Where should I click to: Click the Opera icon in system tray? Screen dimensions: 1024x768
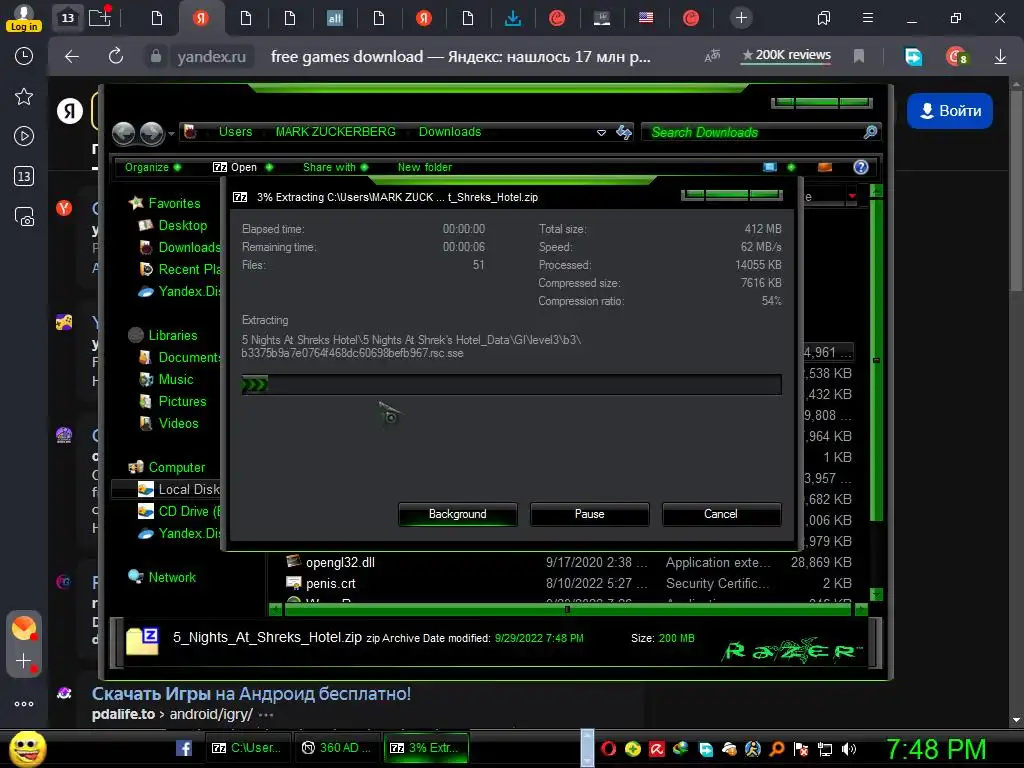click(x=608, y=748)
